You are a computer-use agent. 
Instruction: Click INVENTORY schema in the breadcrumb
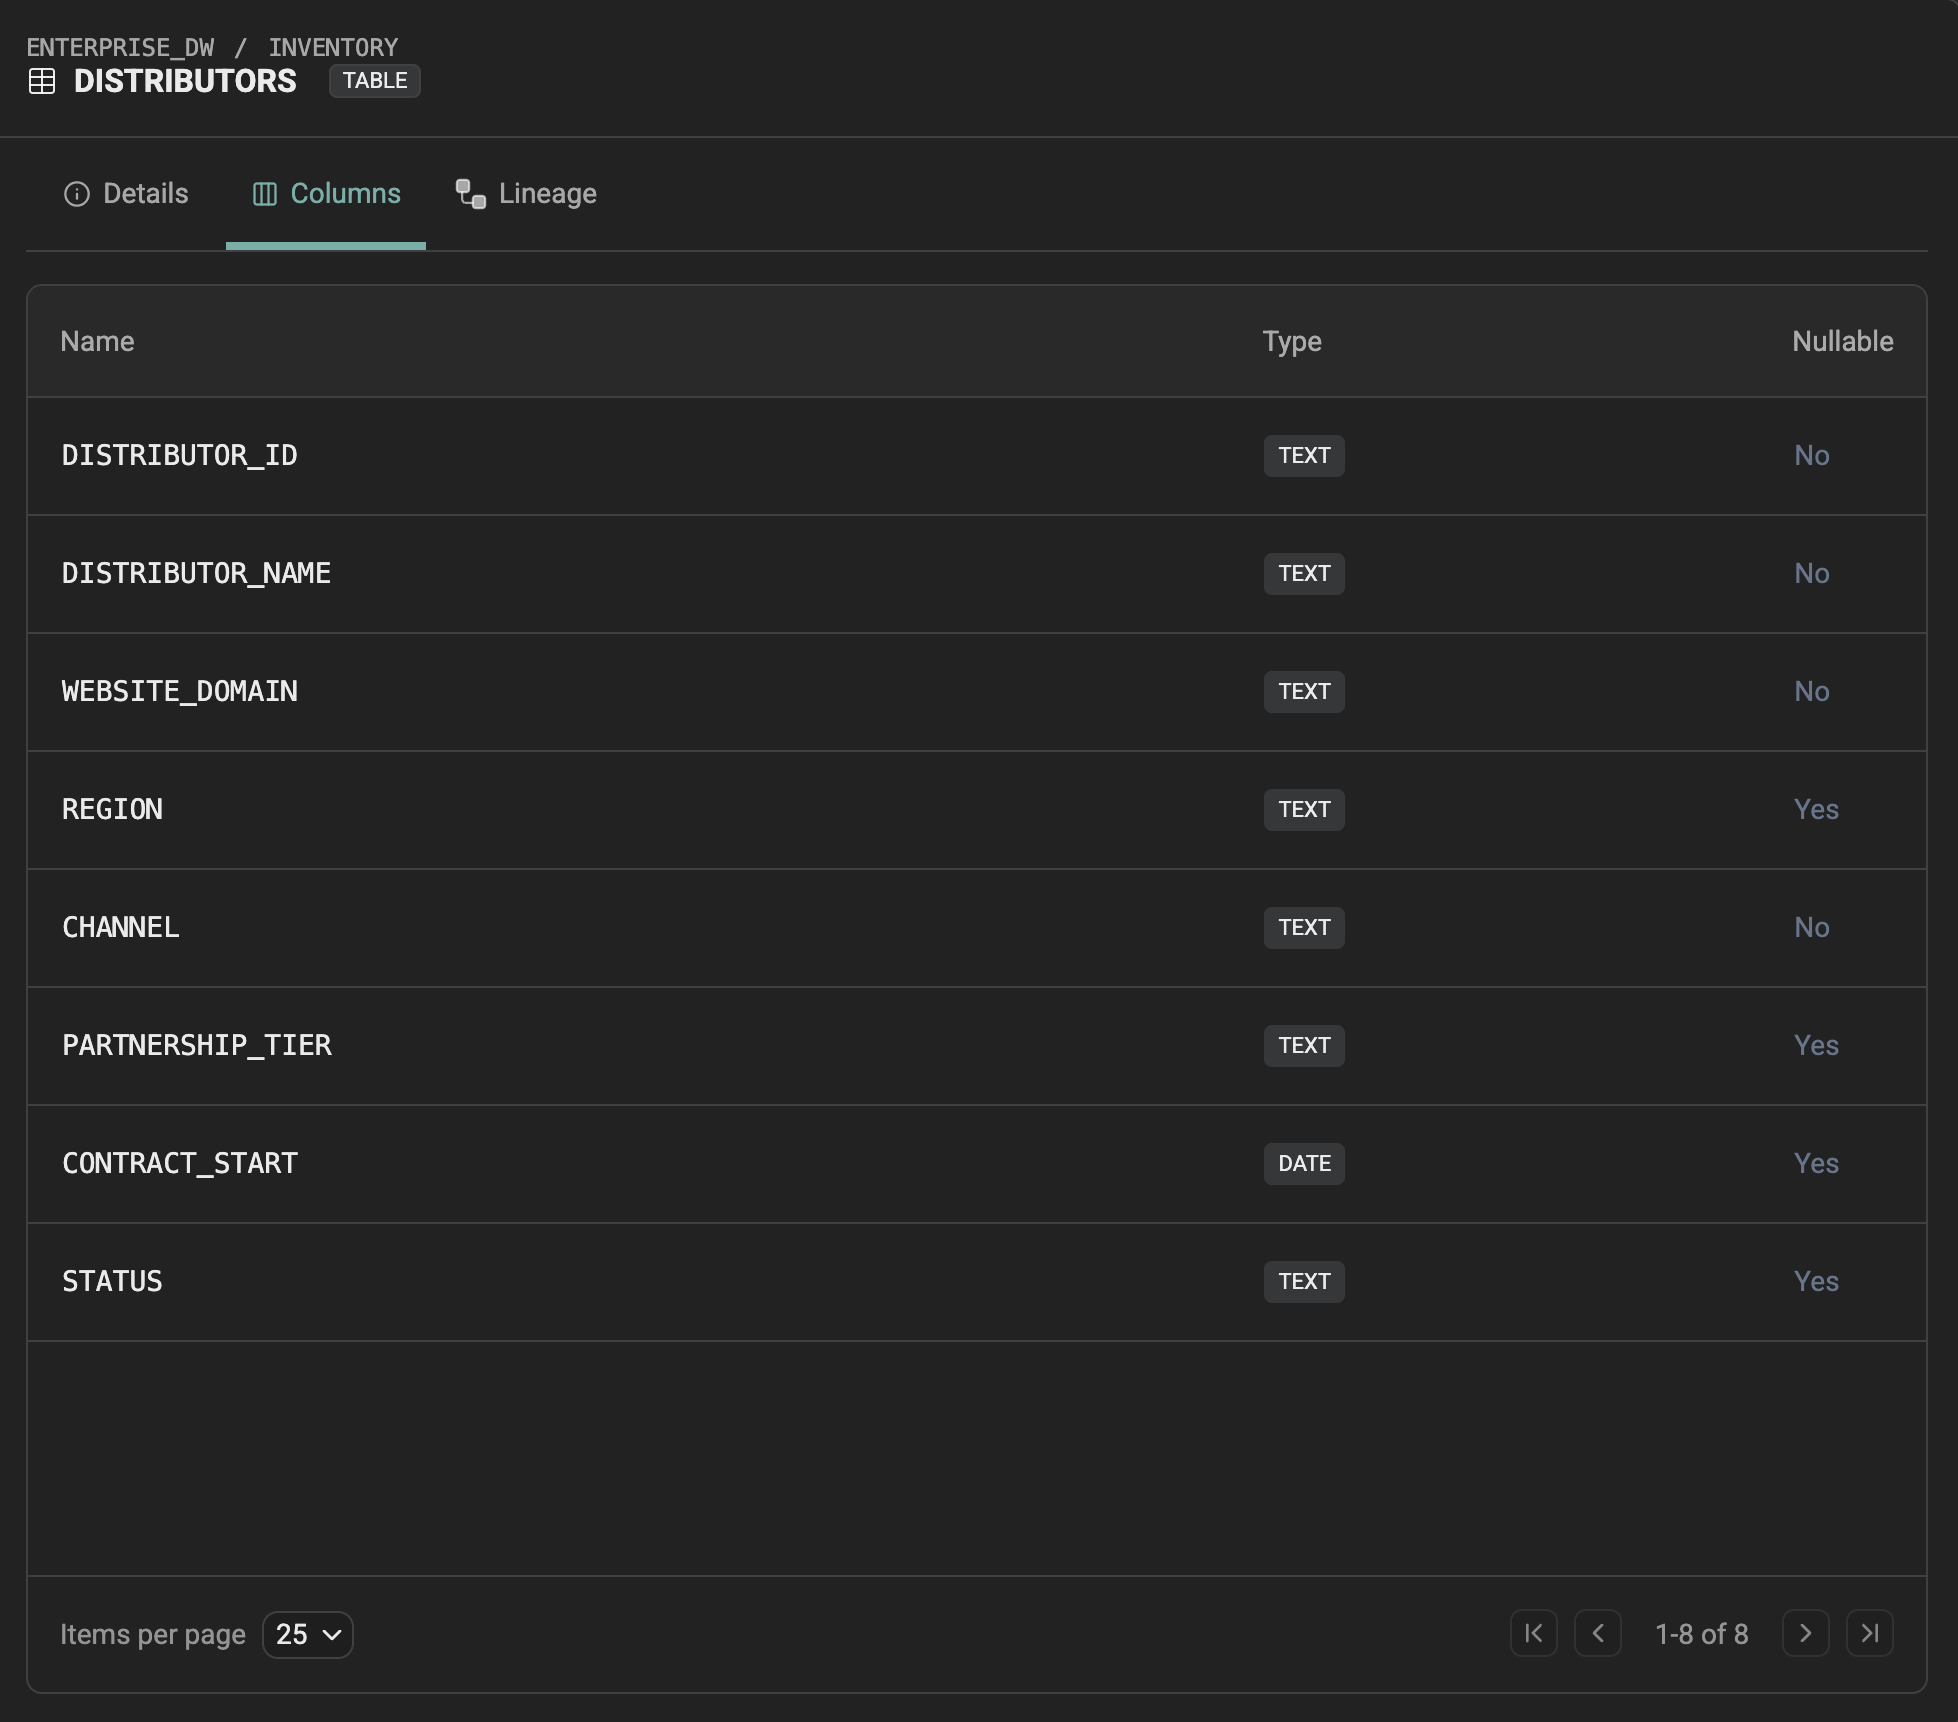point(333,47)
